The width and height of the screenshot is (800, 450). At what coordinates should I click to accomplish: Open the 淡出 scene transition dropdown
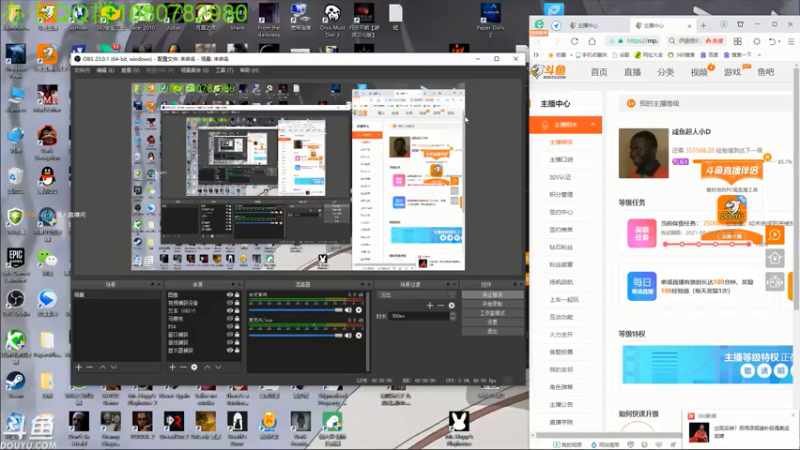pyautogui.click(x=416, y=295)
